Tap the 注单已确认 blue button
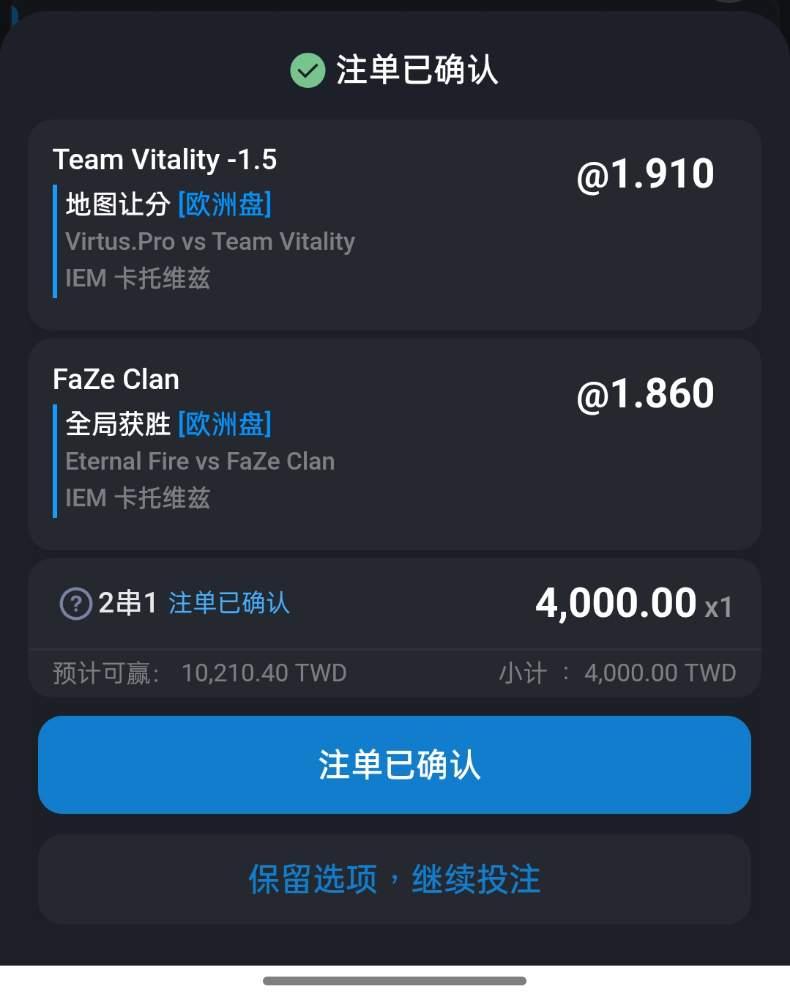The image size is (790, 1000). [394, 765]
